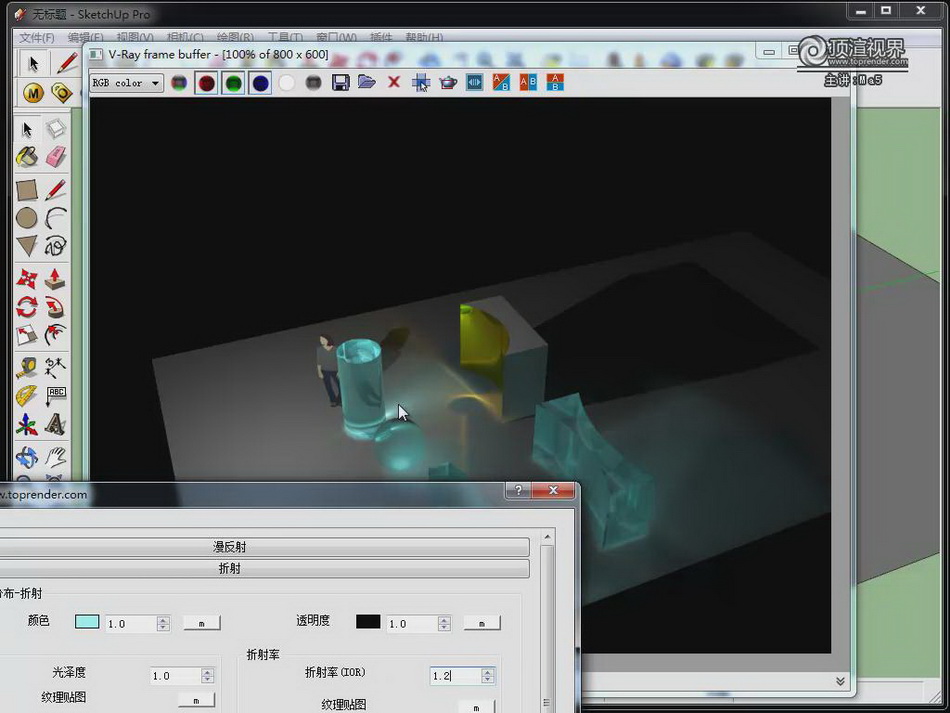Image resolution: width=950 pixels, height=713 pixels.
Task: Switch to RGB color mode icon
Action: click(x=179, y=82)
